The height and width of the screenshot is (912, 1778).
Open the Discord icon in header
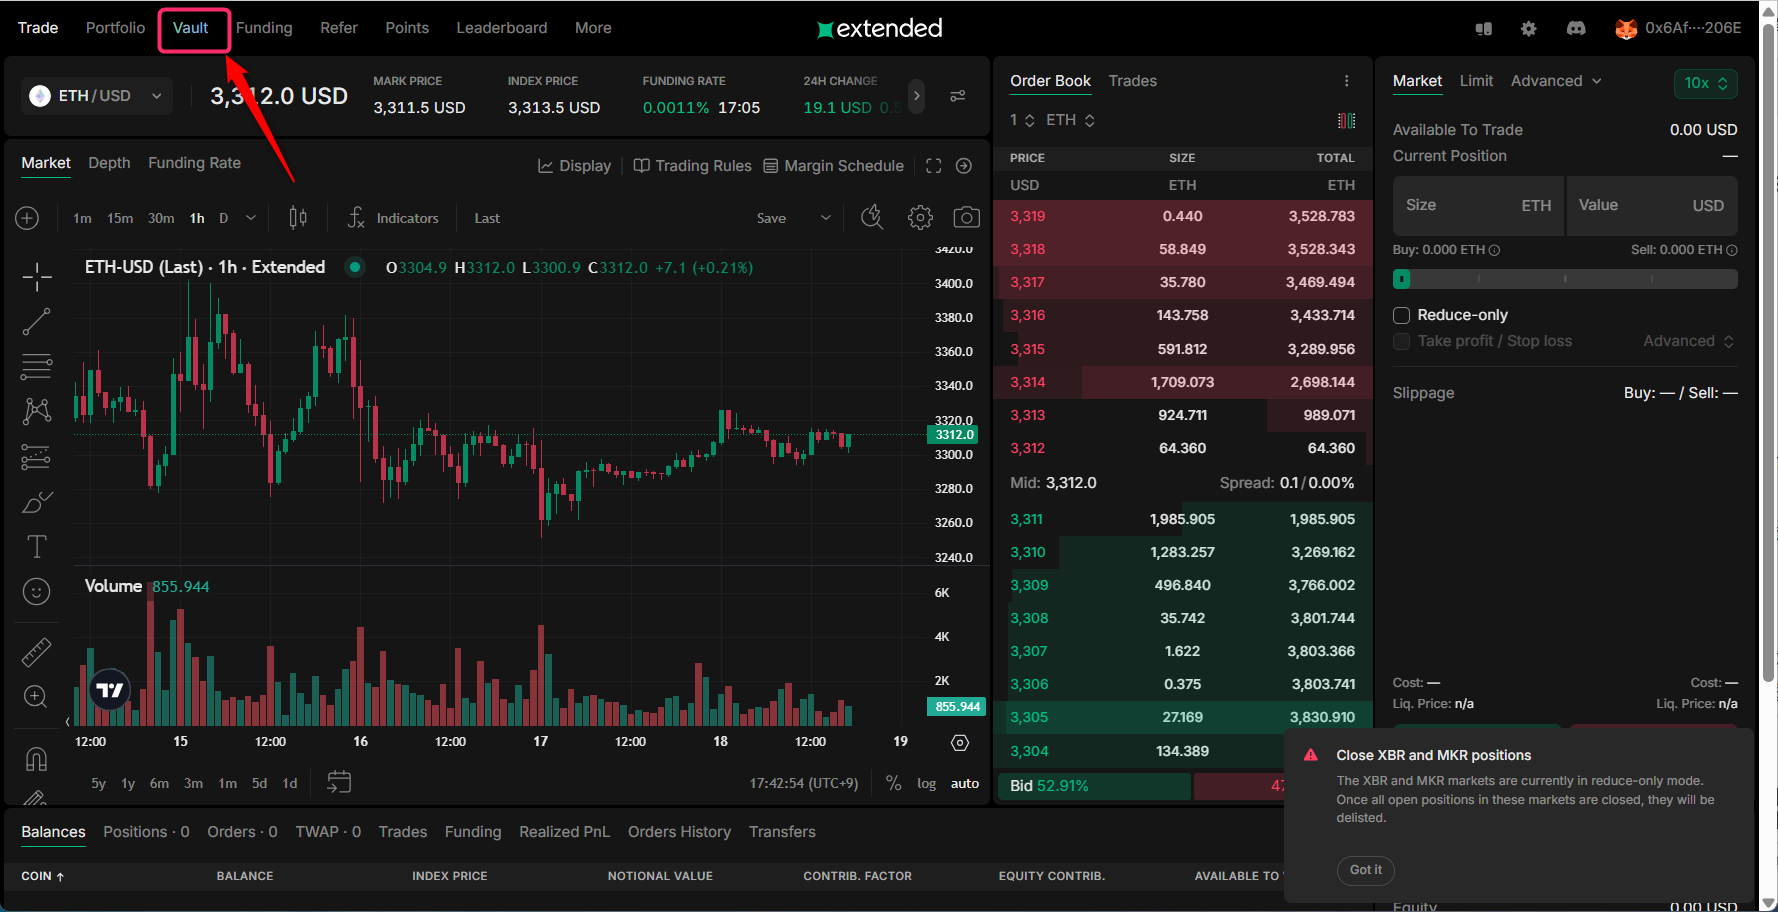point(1576,28)
